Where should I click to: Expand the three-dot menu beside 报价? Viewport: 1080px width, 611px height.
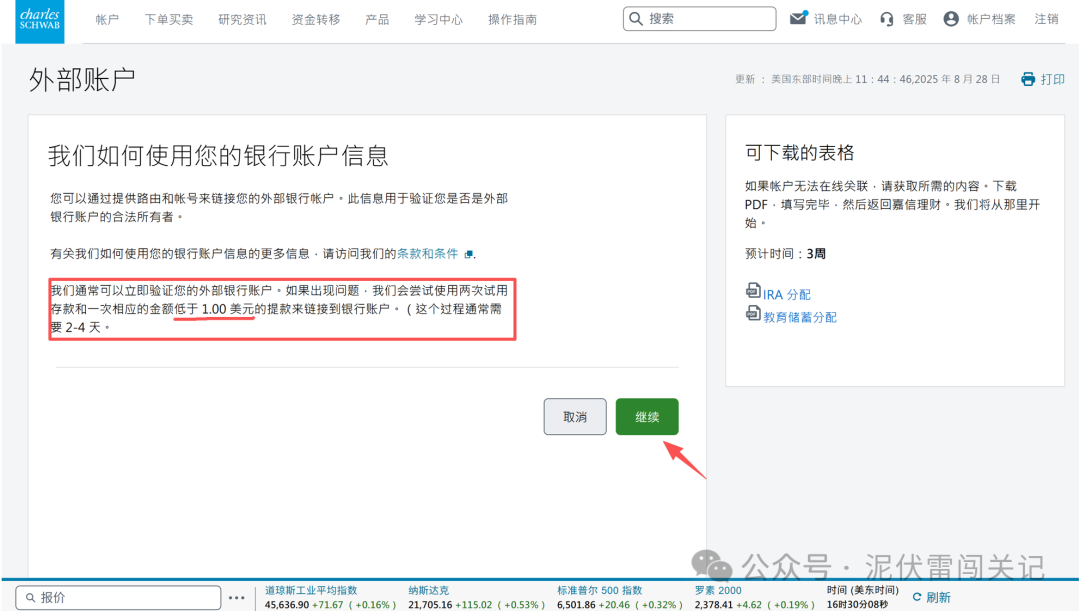pyautogui.click(x=236, y=596)
